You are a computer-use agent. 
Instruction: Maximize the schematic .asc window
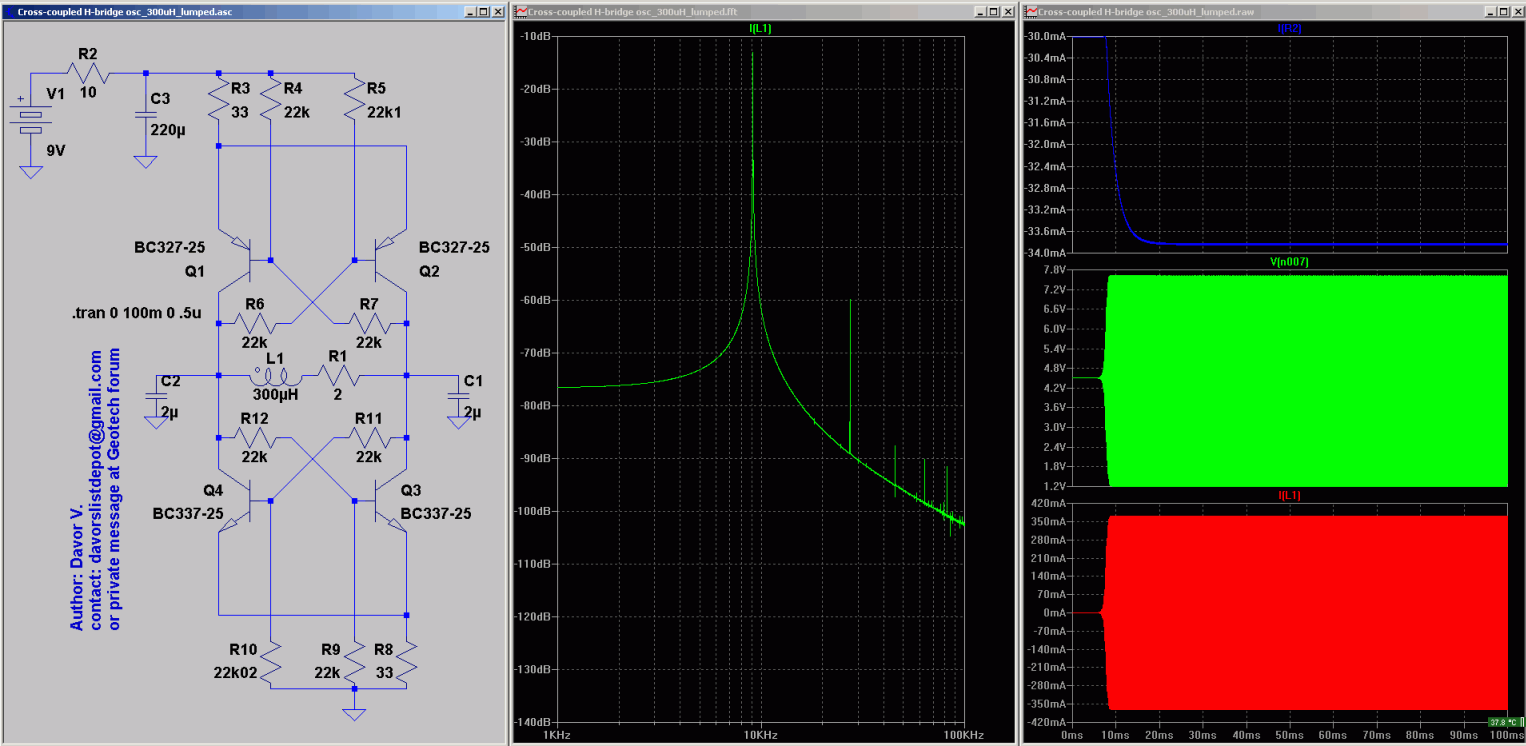coord(483,12)
